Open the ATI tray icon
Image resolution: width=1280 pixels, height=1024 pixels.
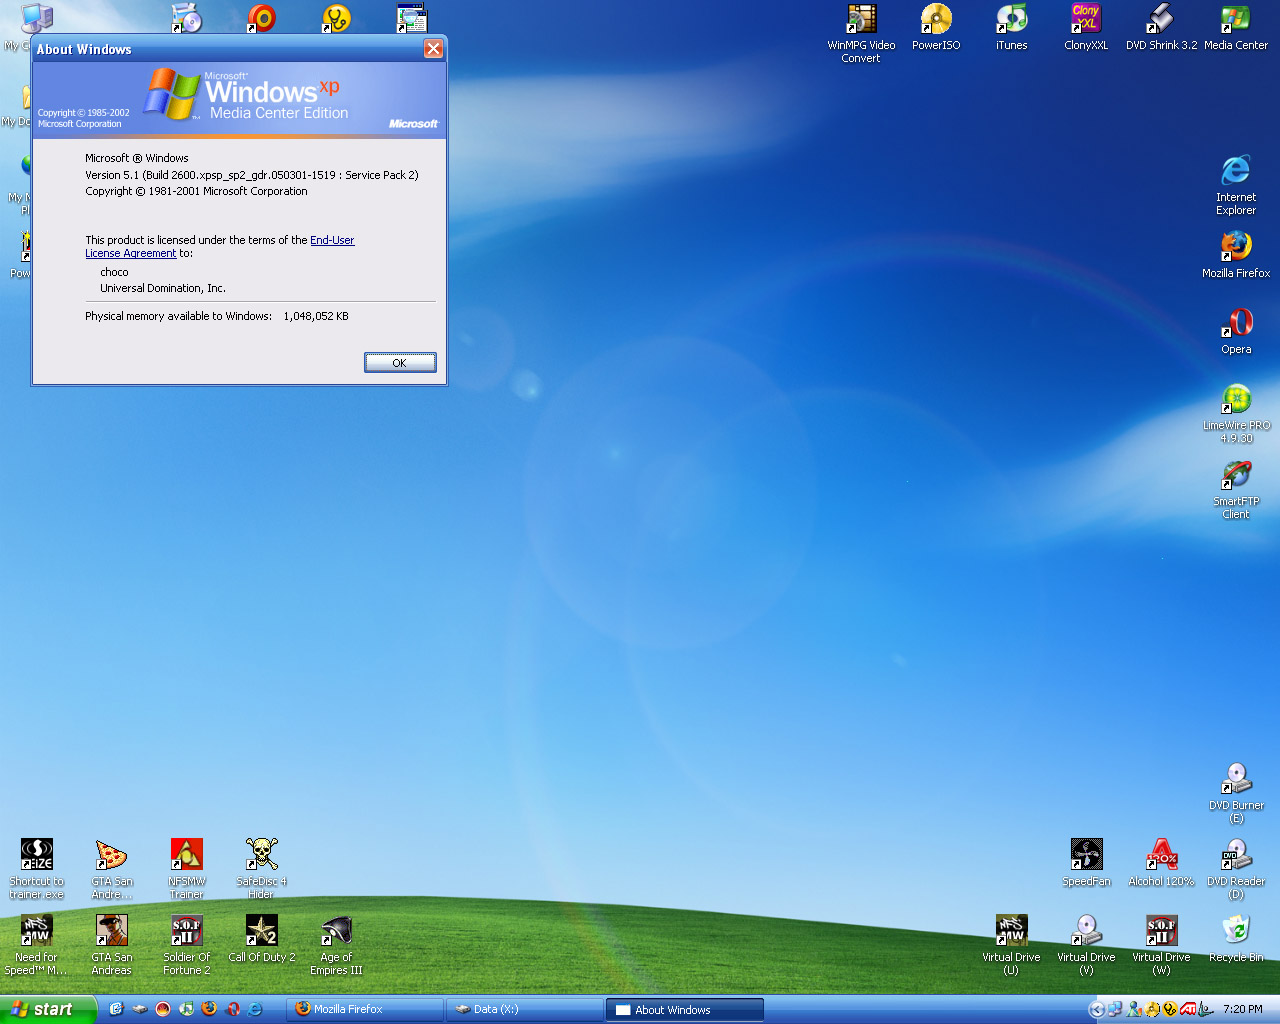(x=1188, y=1010)
